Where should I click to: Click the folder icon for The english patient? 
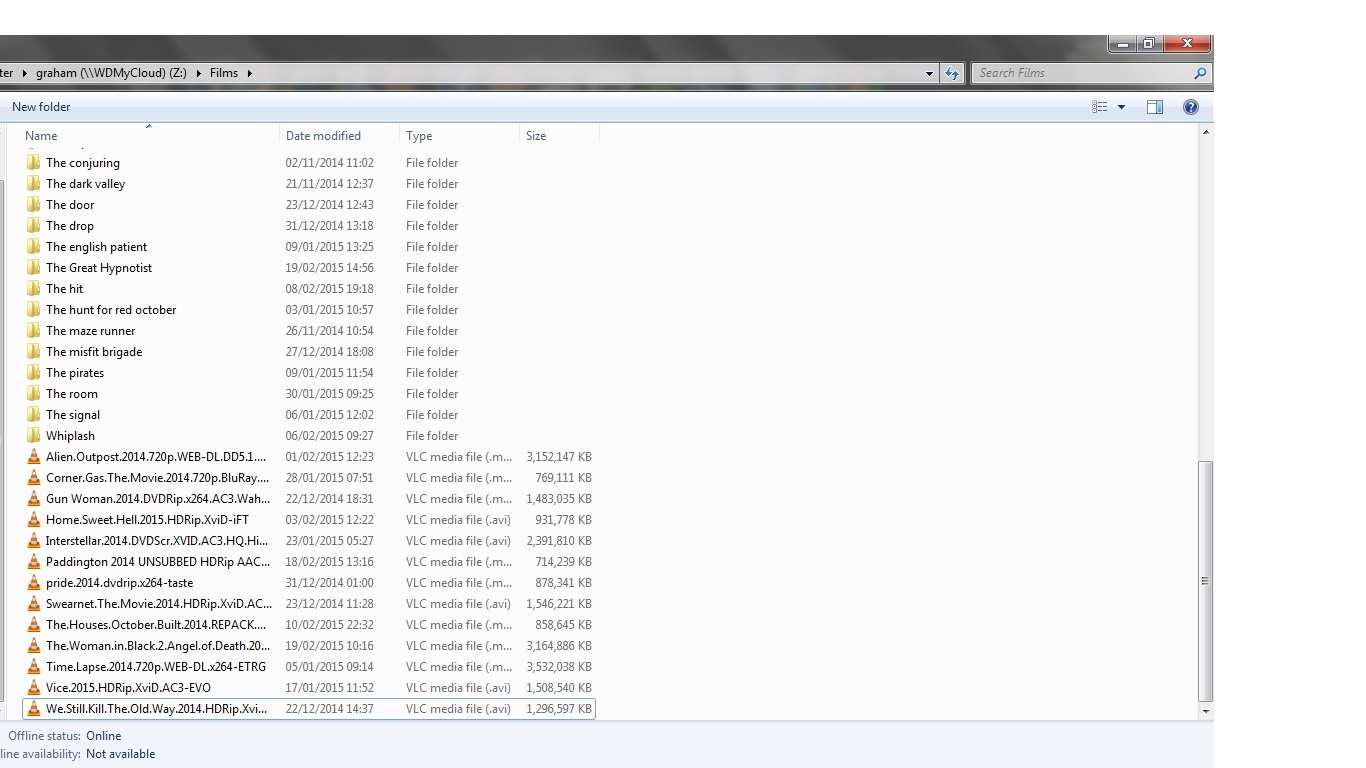[33, 246]
